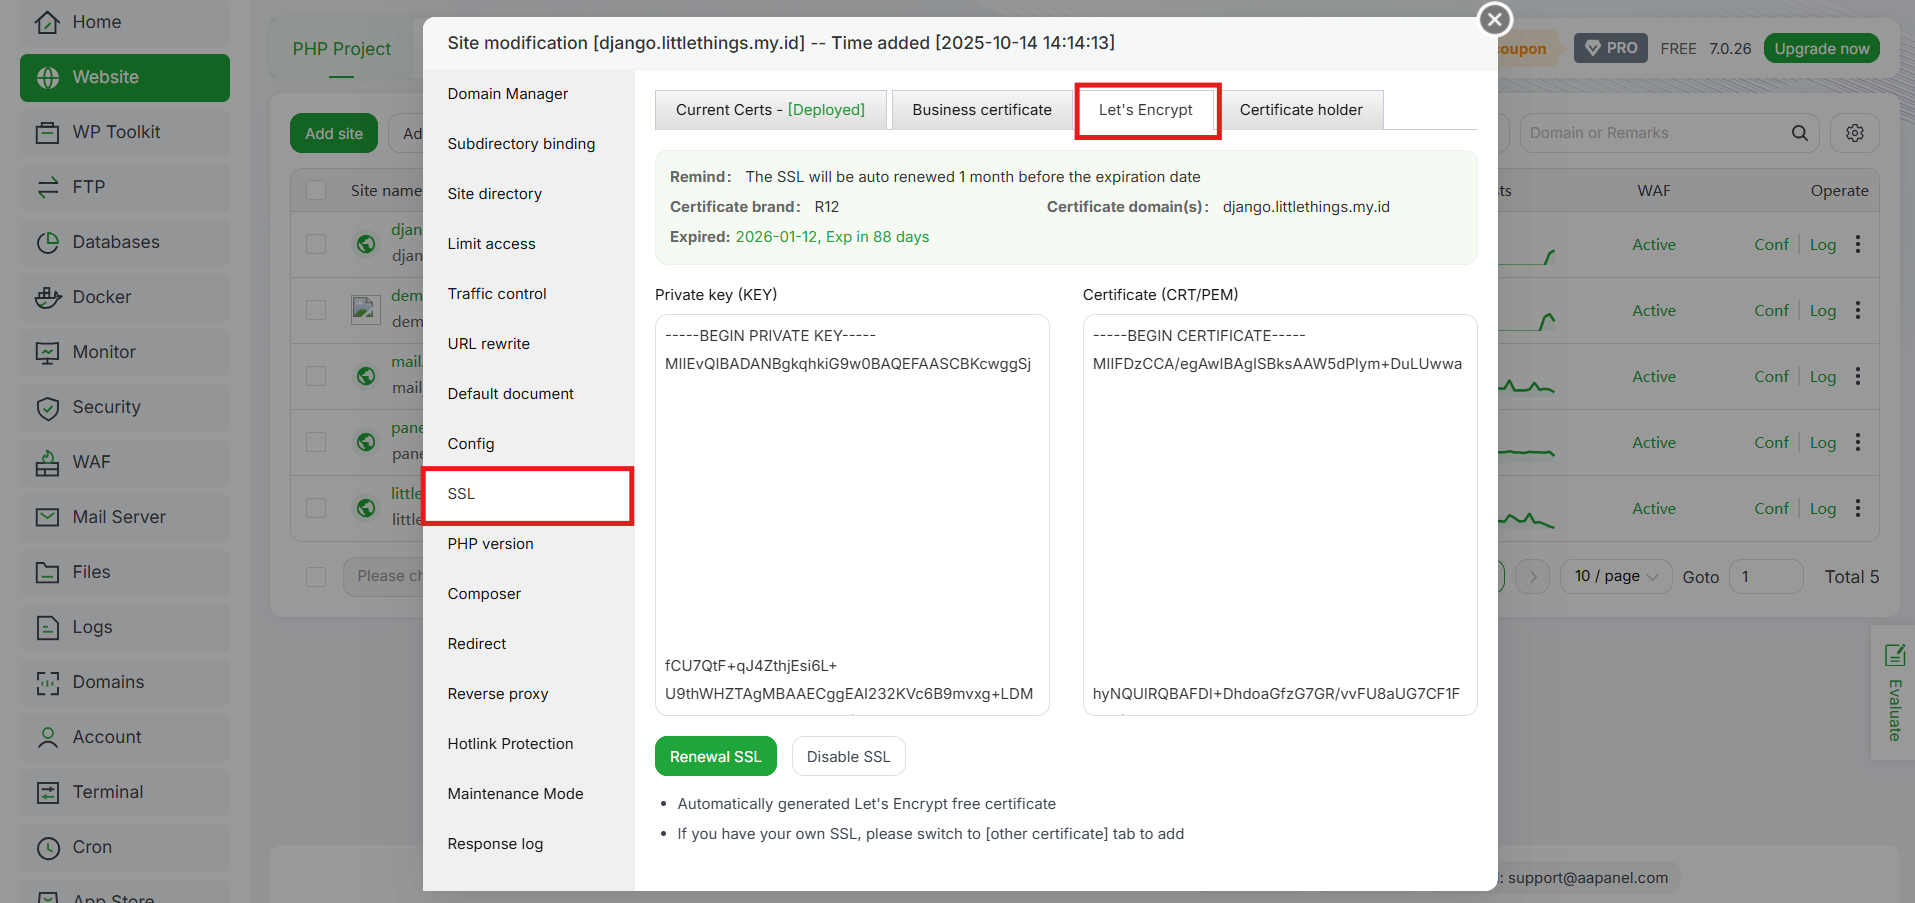Click the Home house icon in sidebar
This screenshot has height=903, width=1915.
click(x=47, y=22)
